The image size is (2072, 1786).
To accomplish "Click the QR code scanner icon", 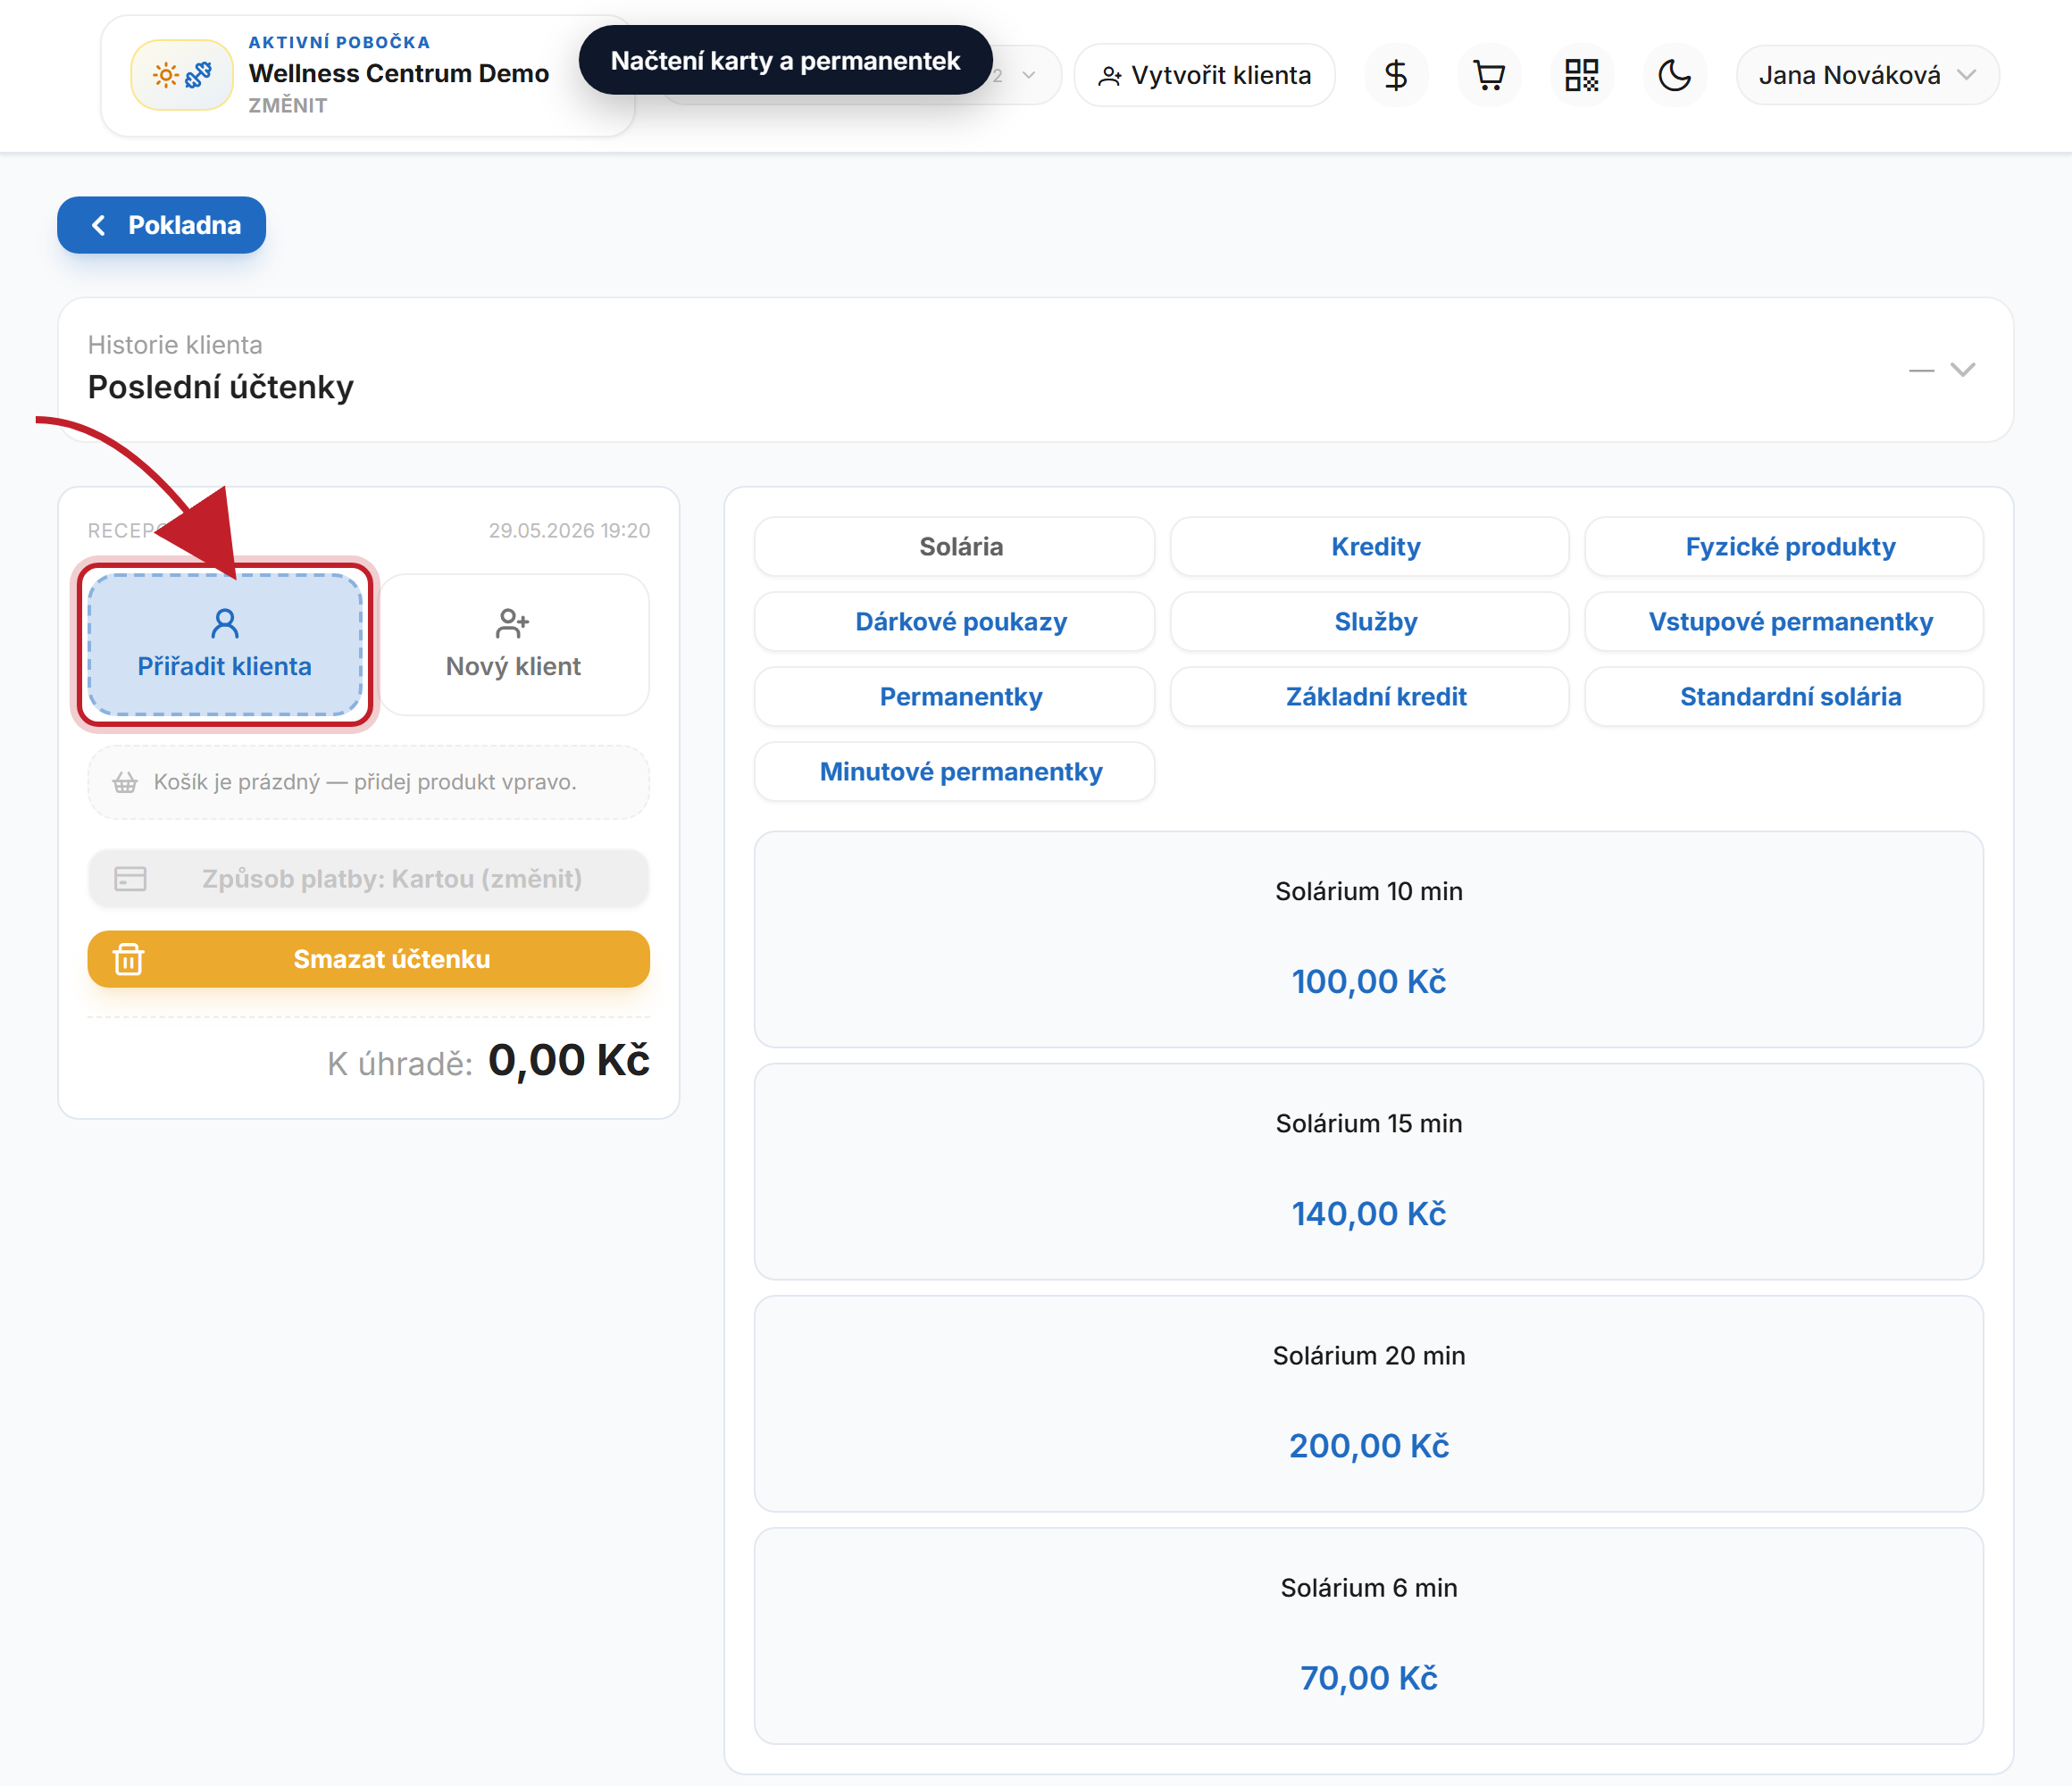I will (x=1582, y=75).
